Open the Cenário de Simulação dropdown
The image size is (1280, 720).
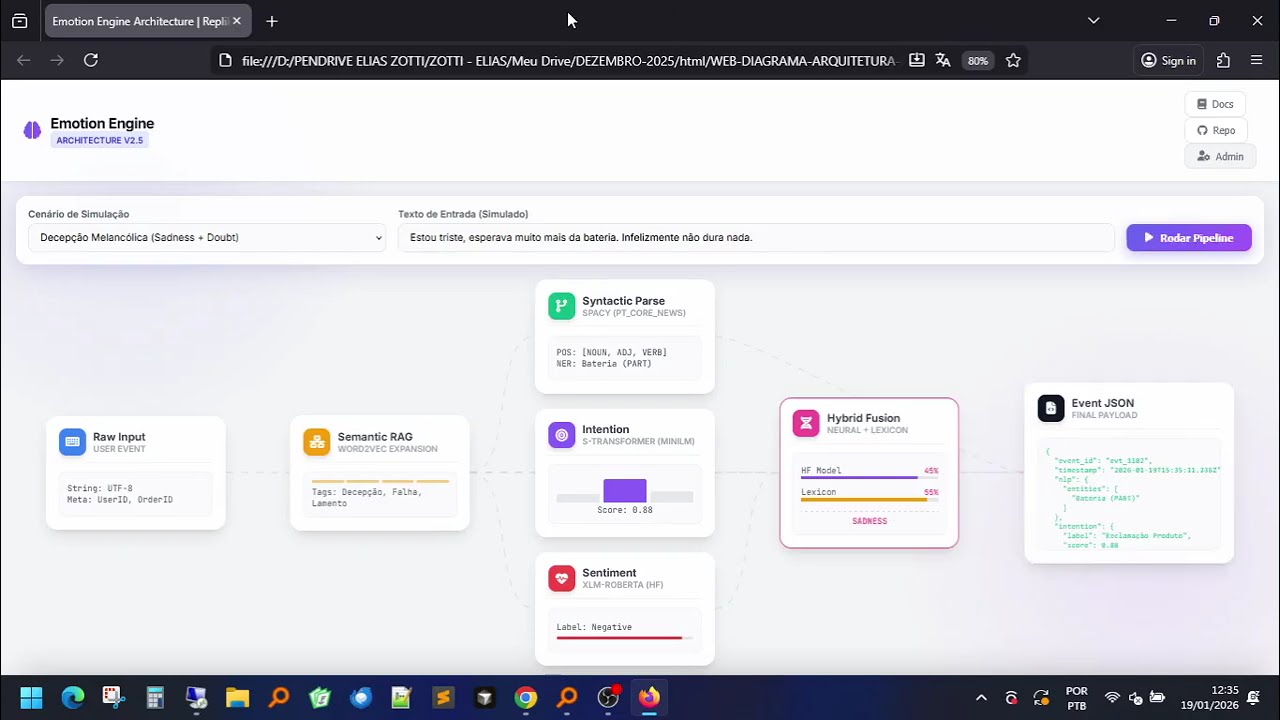point(207,238)
